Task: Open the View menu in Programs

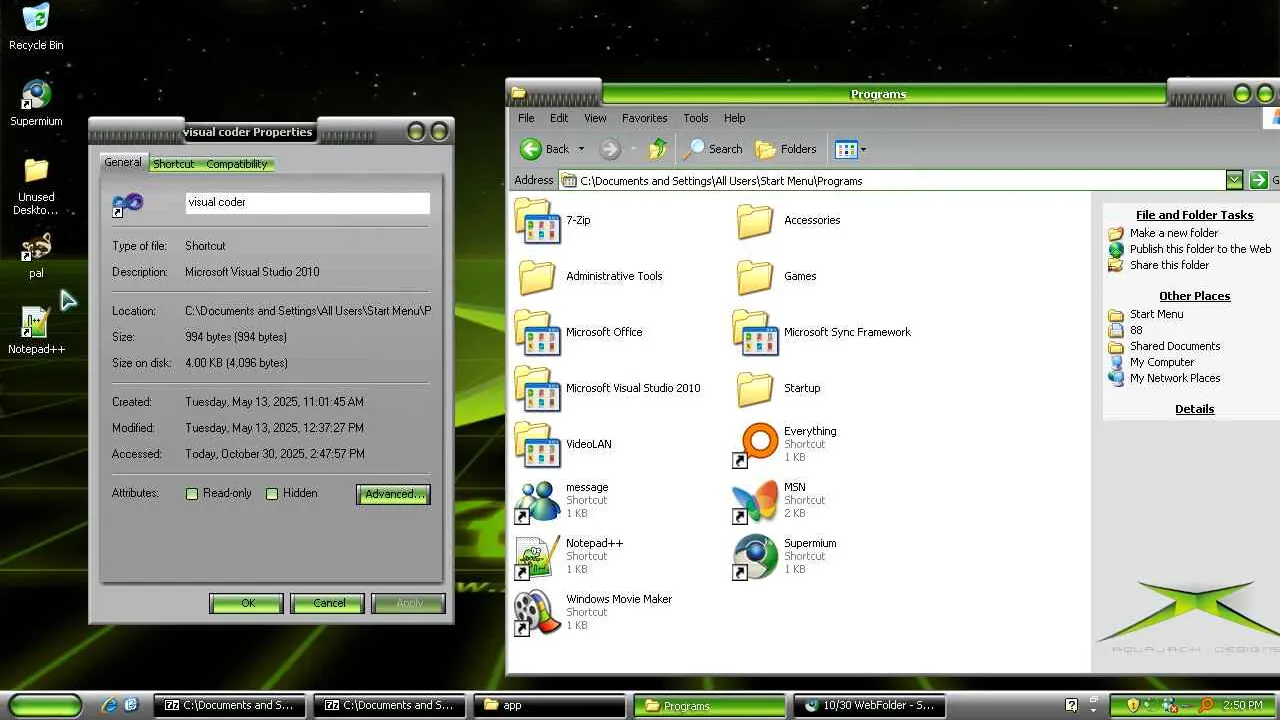Action: [595, 118]
